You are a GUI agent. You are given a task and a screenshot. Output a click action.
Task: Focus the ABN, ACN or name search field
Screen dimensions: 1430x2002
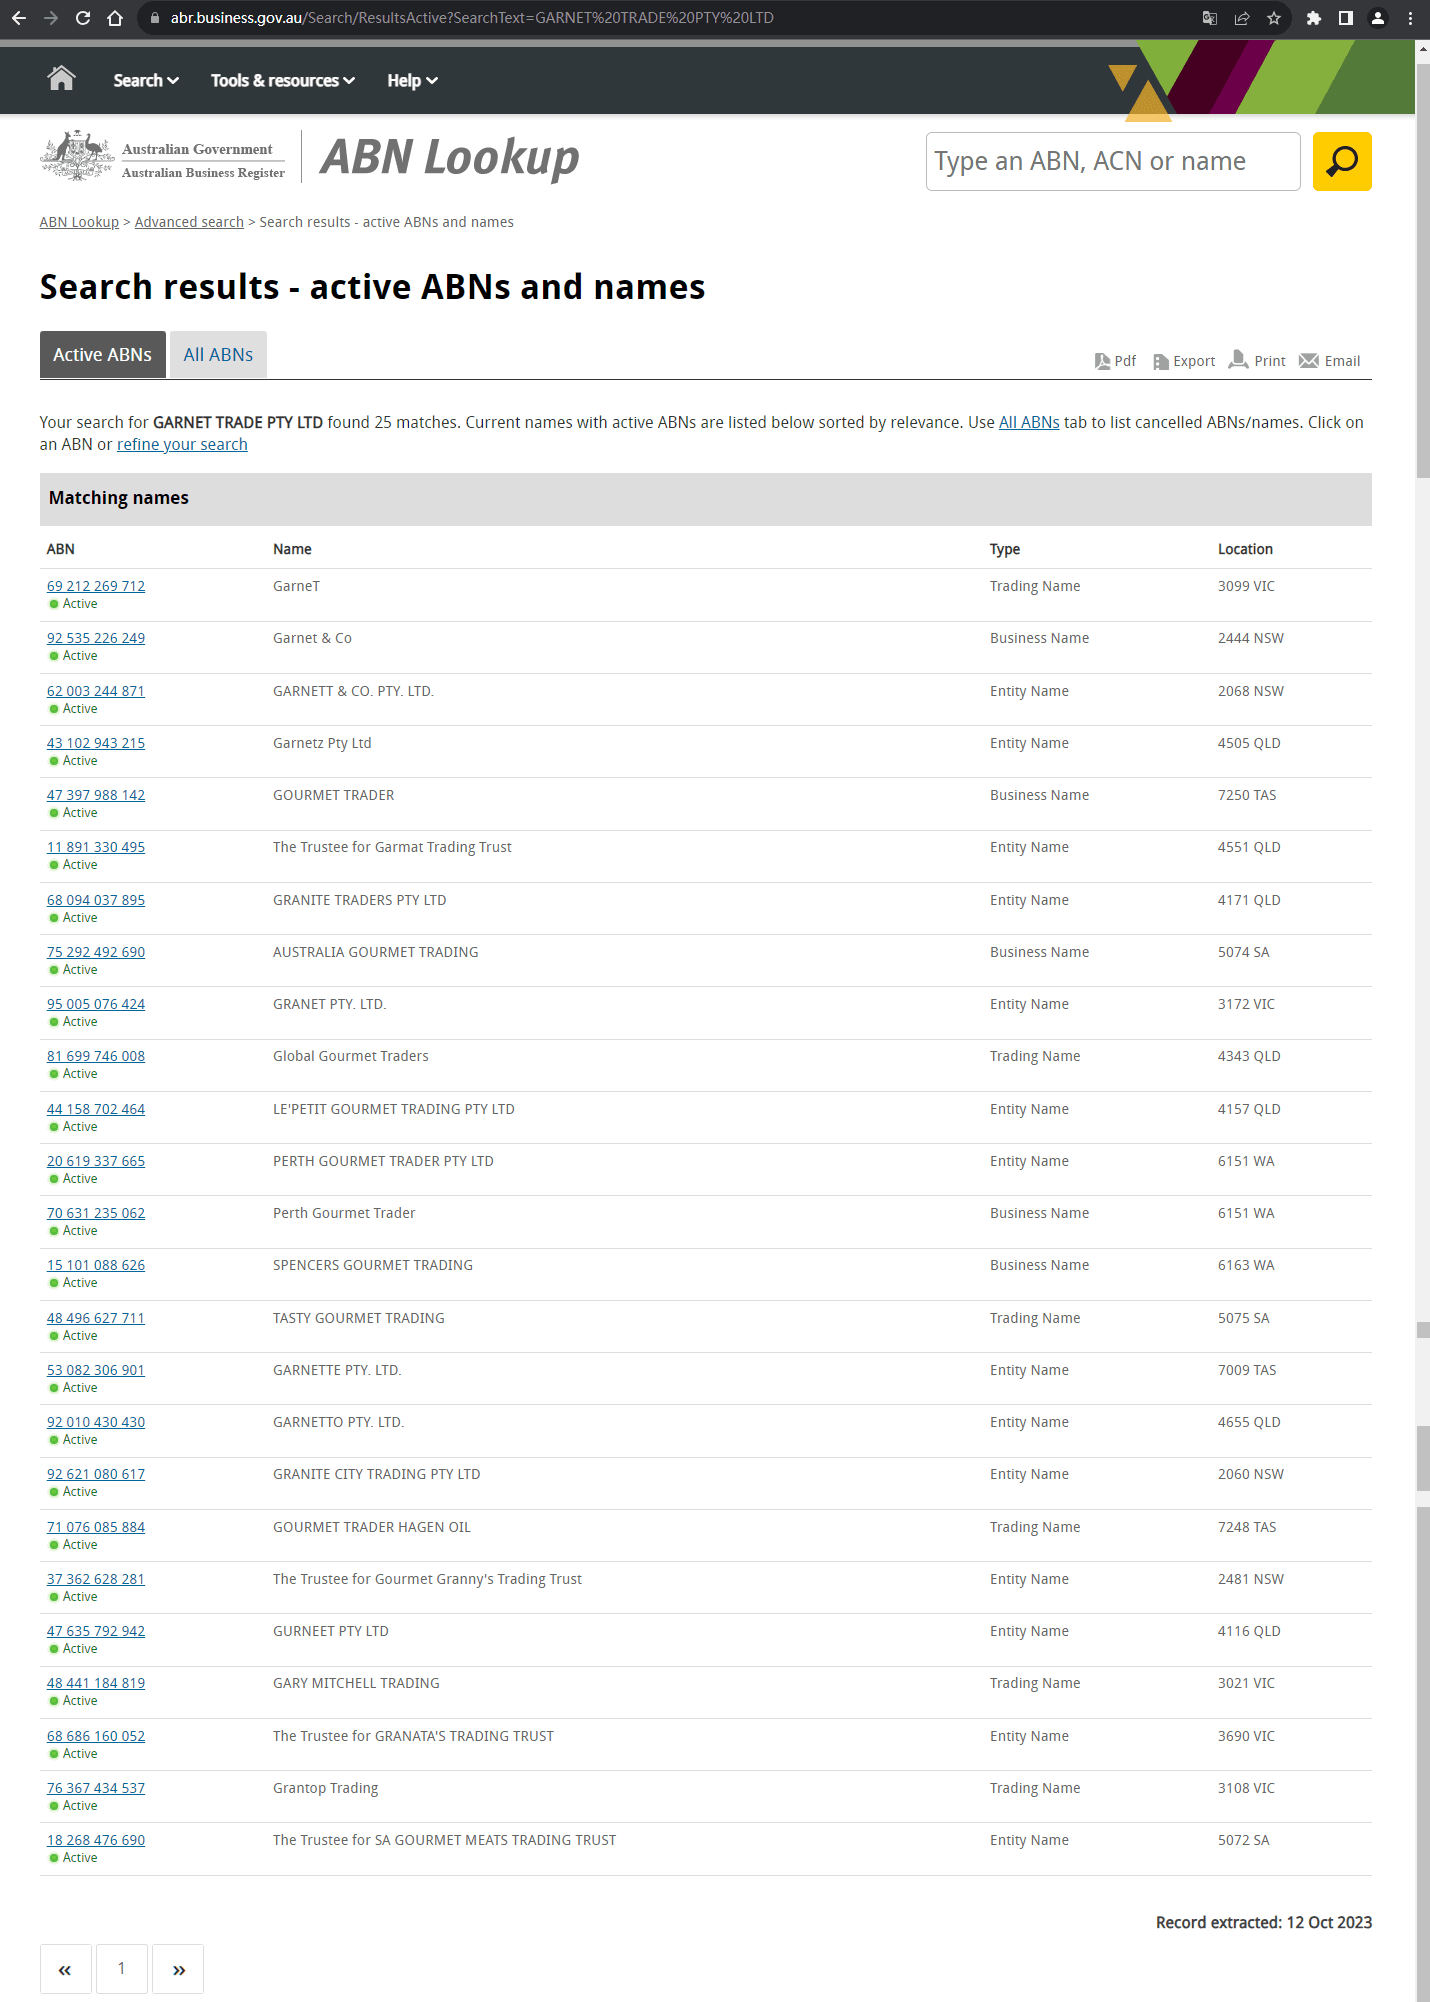point(1113,161)
